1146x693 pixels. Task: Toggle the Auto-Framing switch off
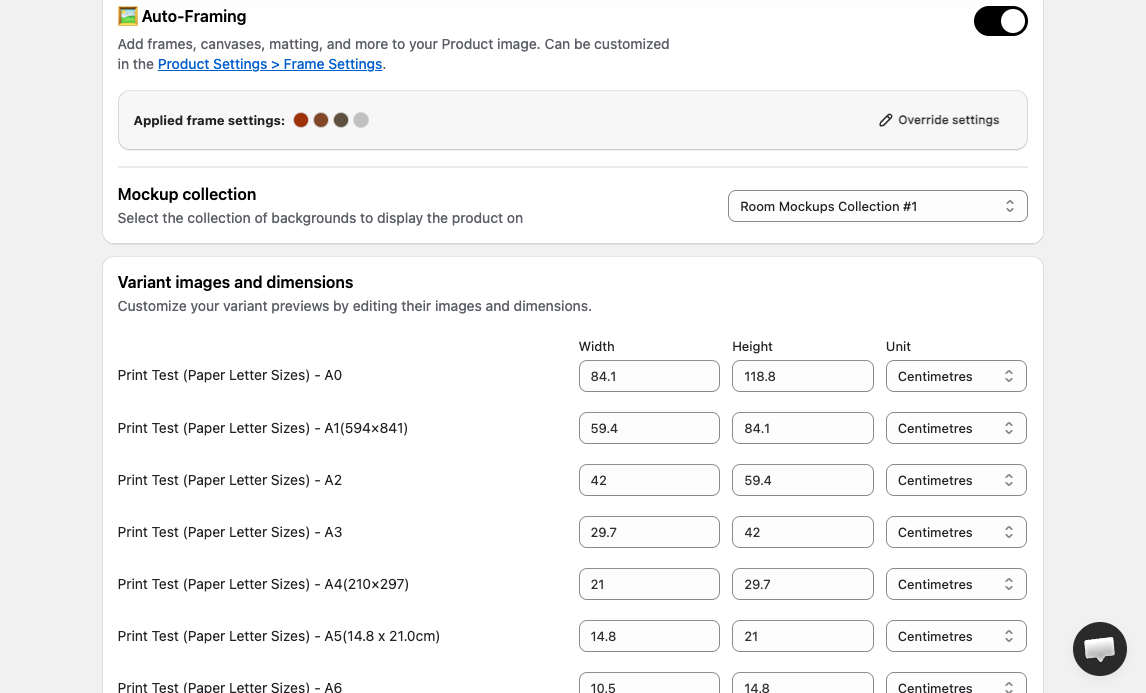(1001, 21)
